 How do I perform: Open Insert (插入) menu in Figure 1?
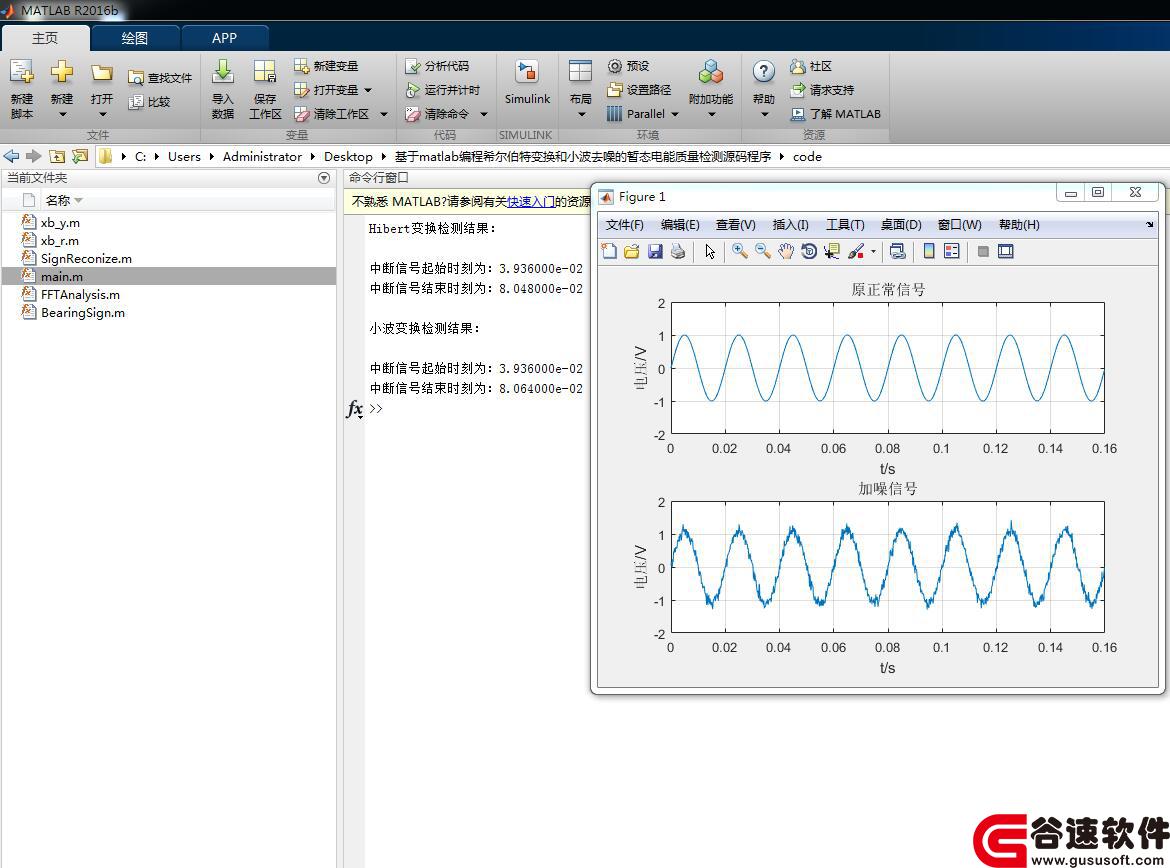tap(790, 225)
